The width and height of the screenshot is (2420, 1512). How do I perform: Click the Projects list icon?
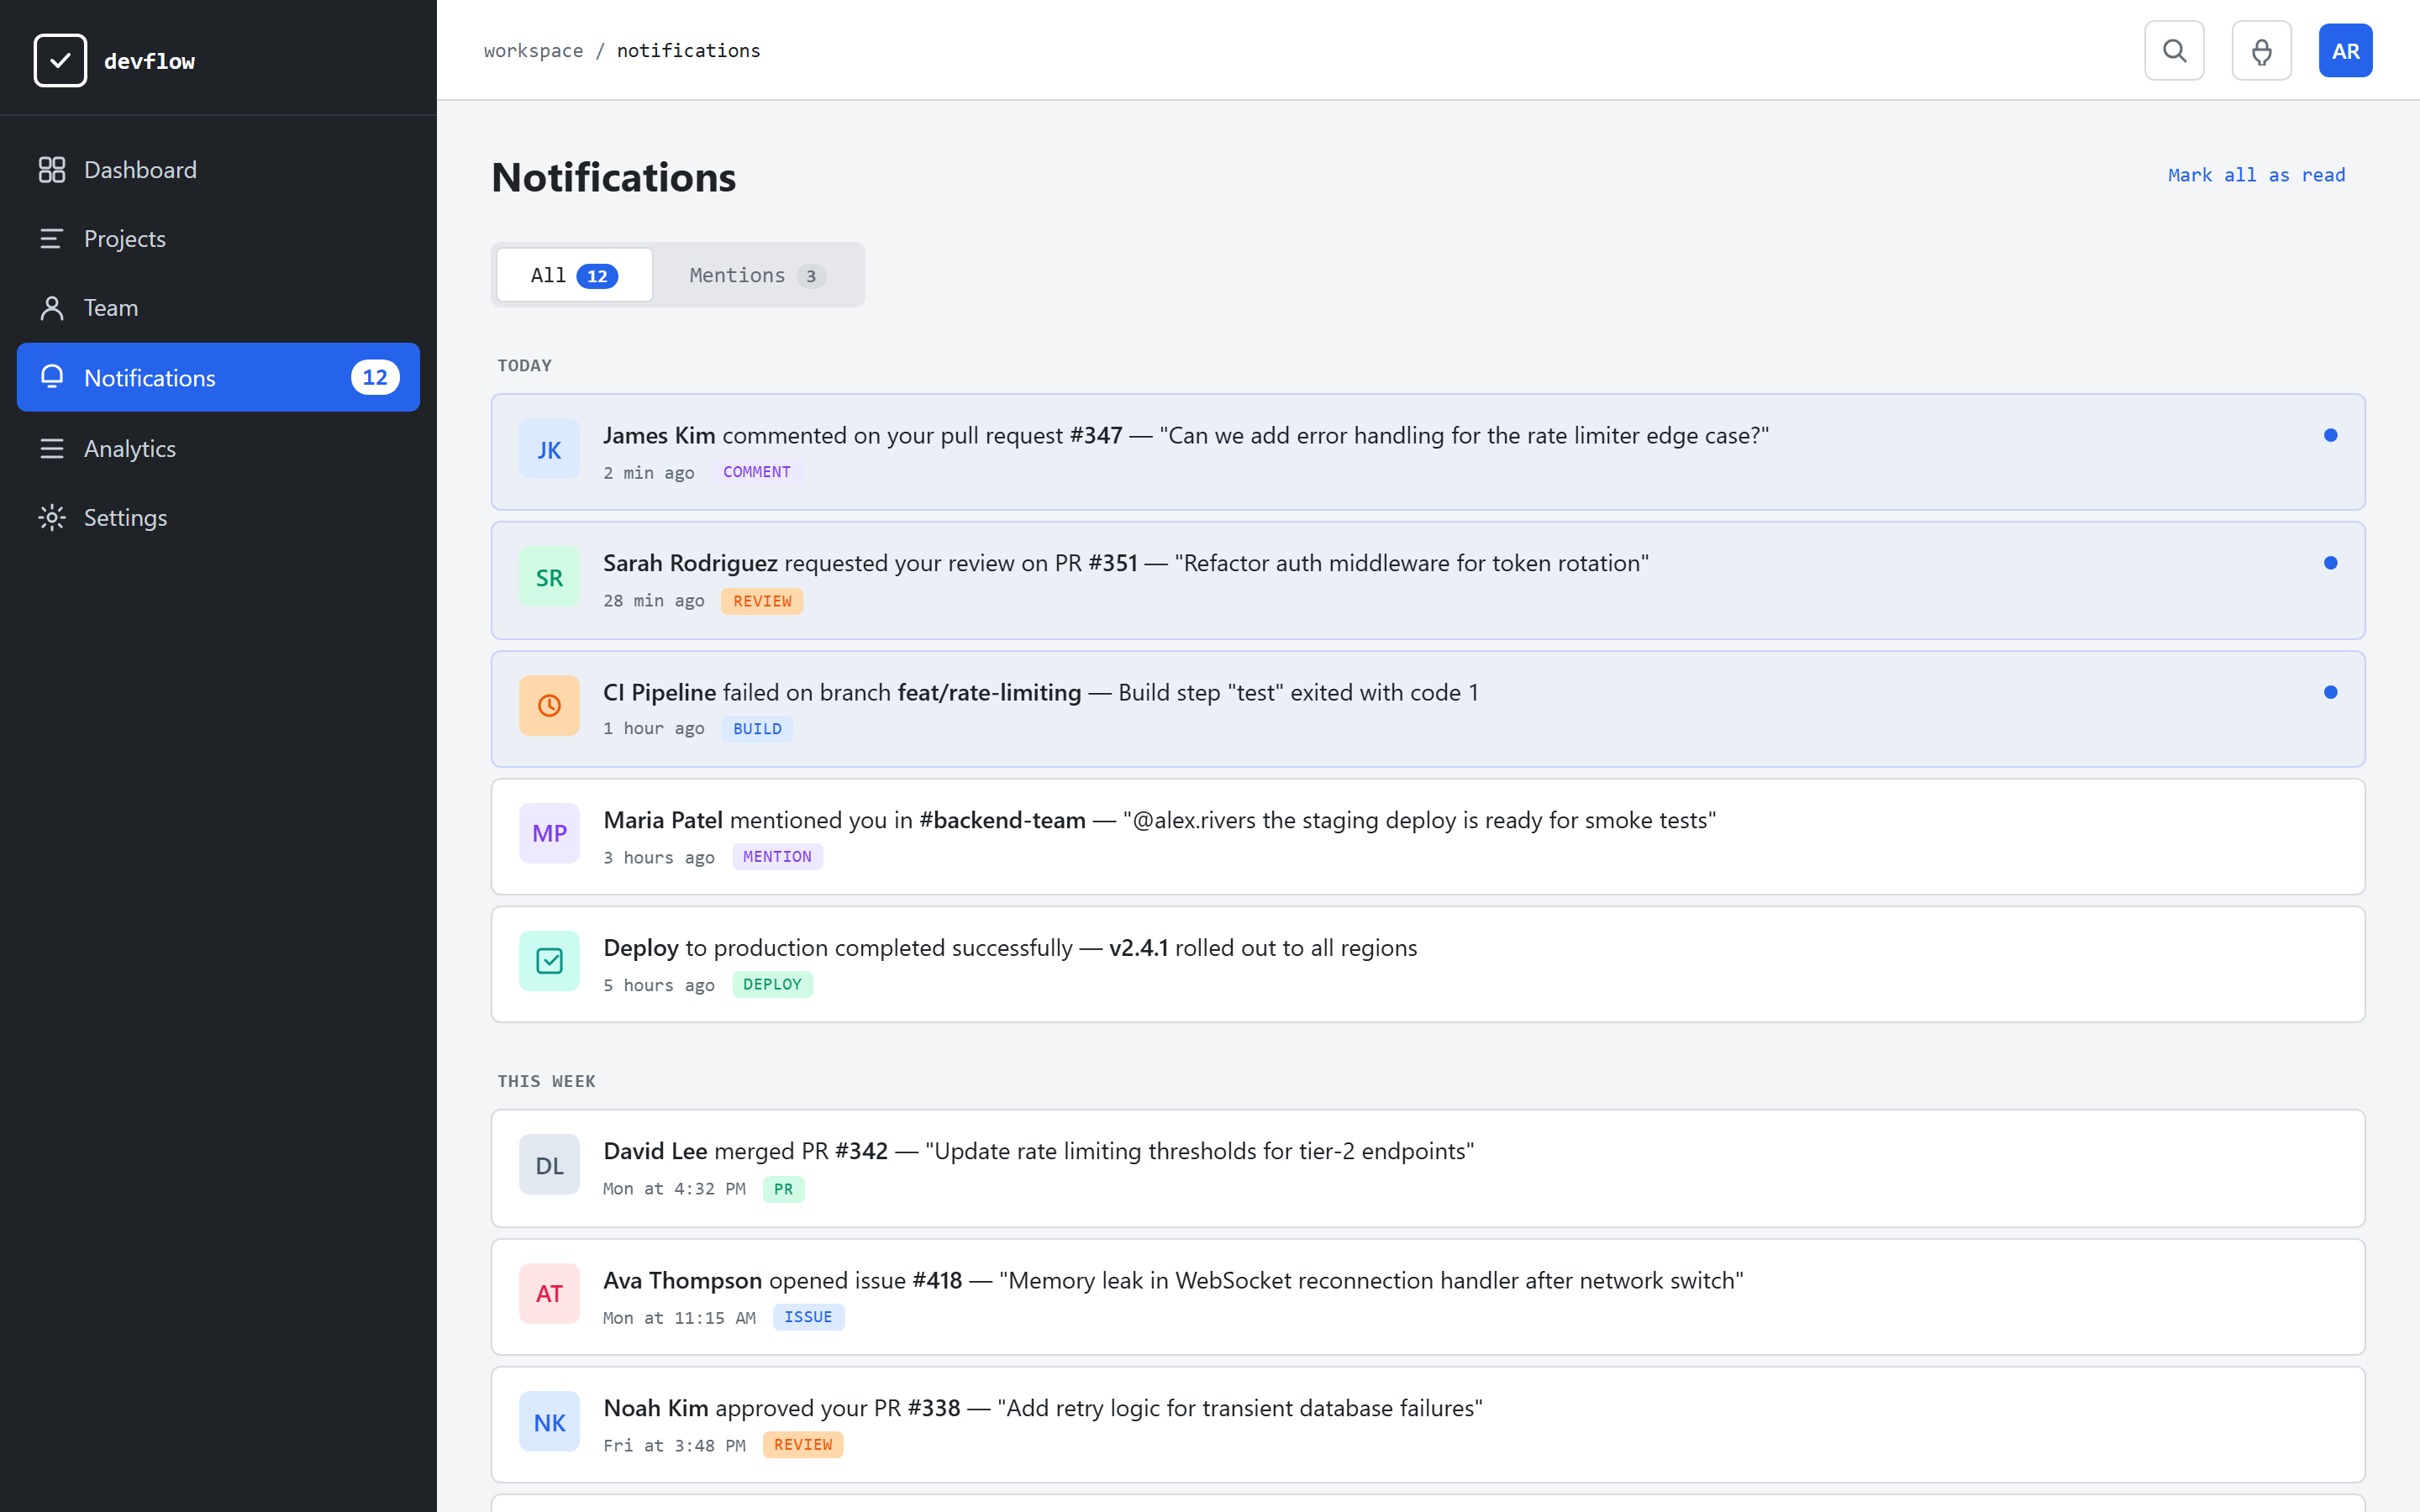click(51, 238)
